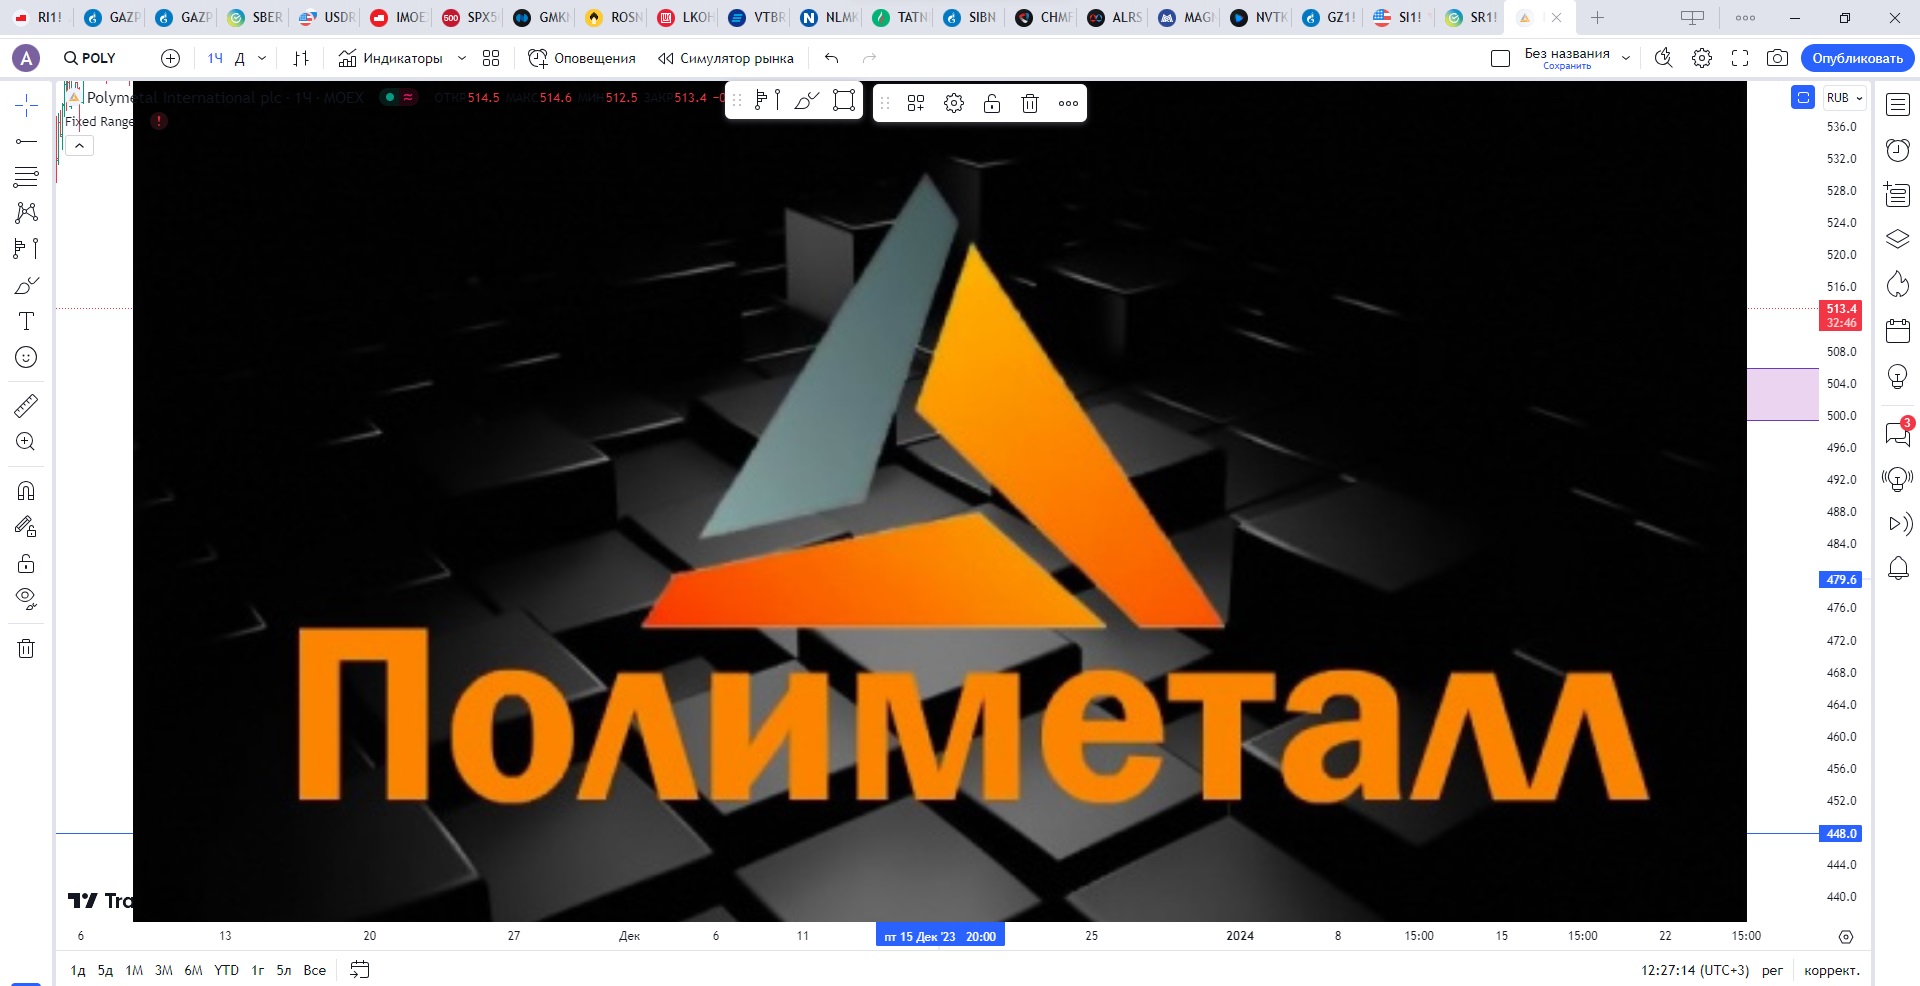Open more options in floating toolbar
This screenshot has height=986, width=1920.
tap(1068, 103)
